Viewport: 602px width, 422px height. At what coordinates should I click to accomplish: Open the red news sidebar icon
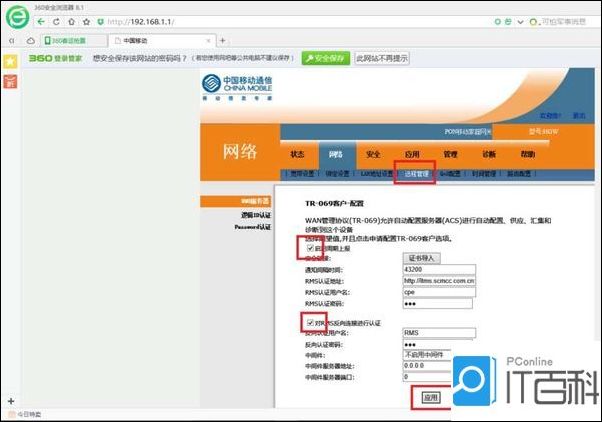(10, 81)
